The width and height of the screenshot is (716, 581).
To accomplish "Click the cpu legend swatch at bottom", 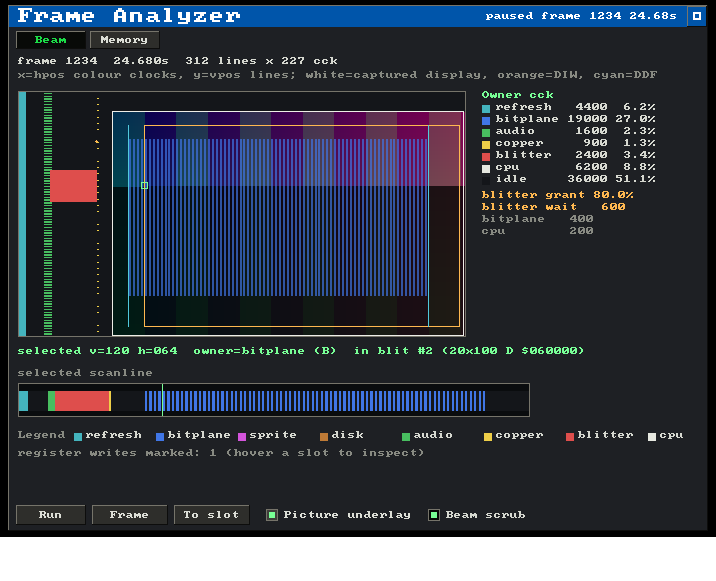I will click(x=652, y=437).
